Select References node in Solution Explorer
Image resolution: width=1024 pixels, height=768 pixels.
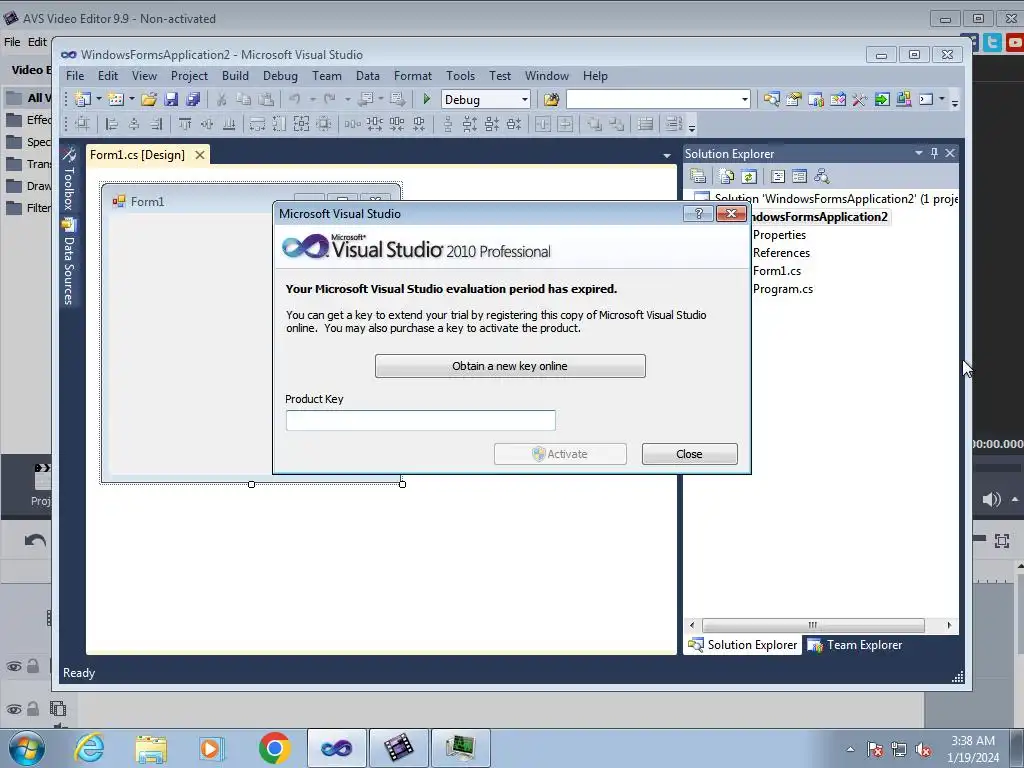pos(781,253)
